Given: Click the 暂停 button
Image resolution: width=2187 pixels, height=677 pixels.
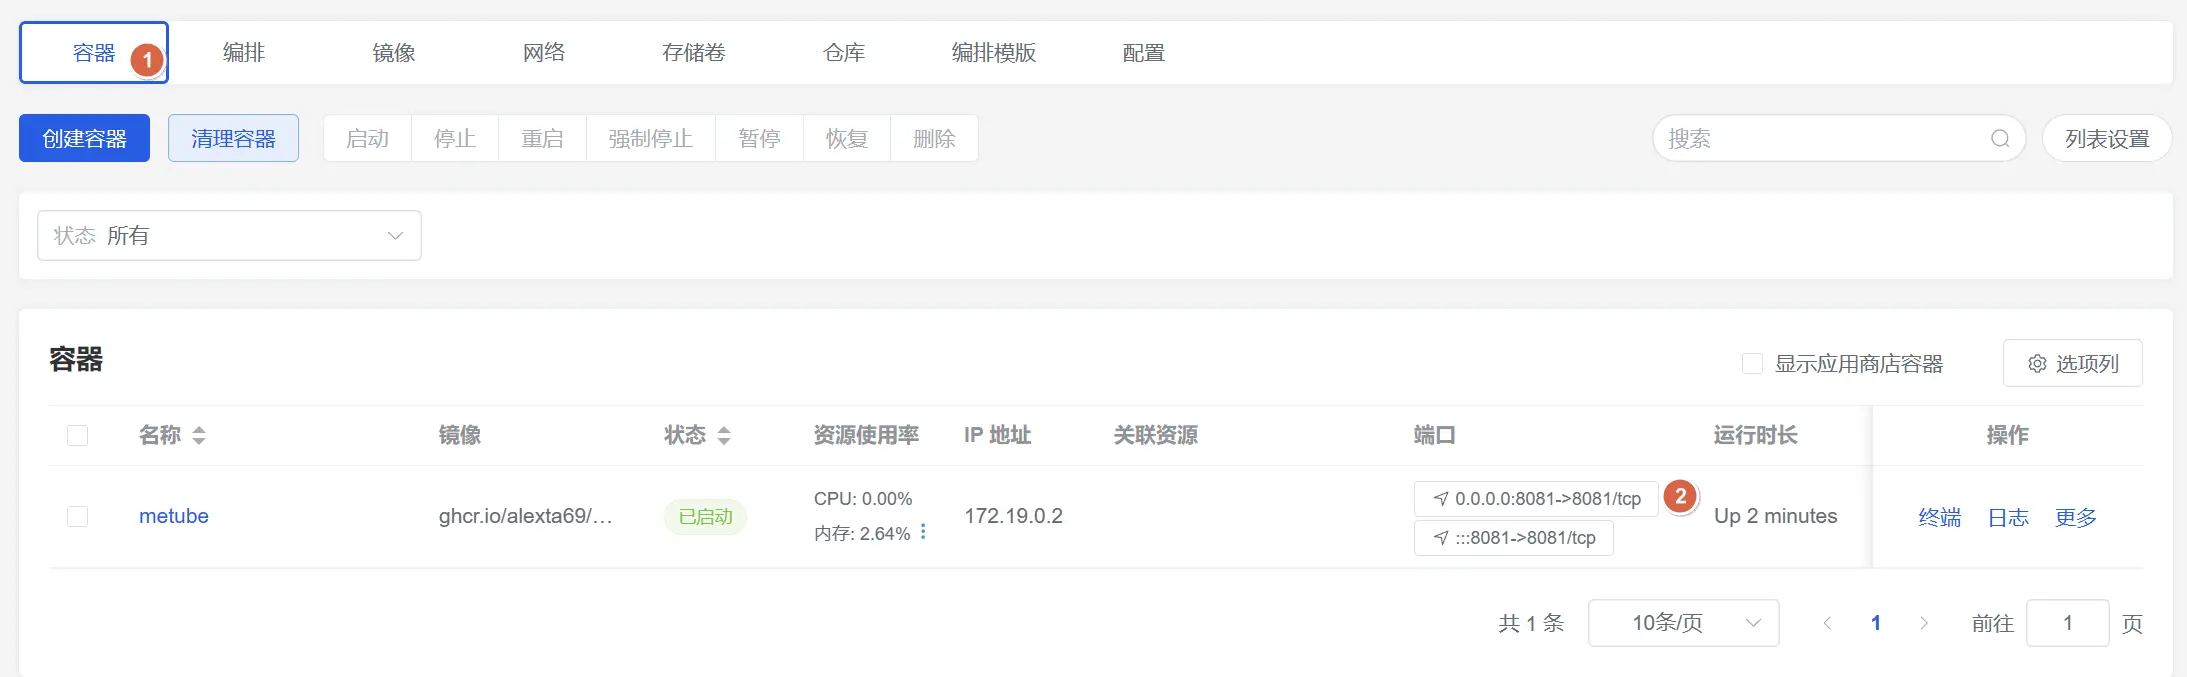Looking at the screenshot, I should click(759, 138).
